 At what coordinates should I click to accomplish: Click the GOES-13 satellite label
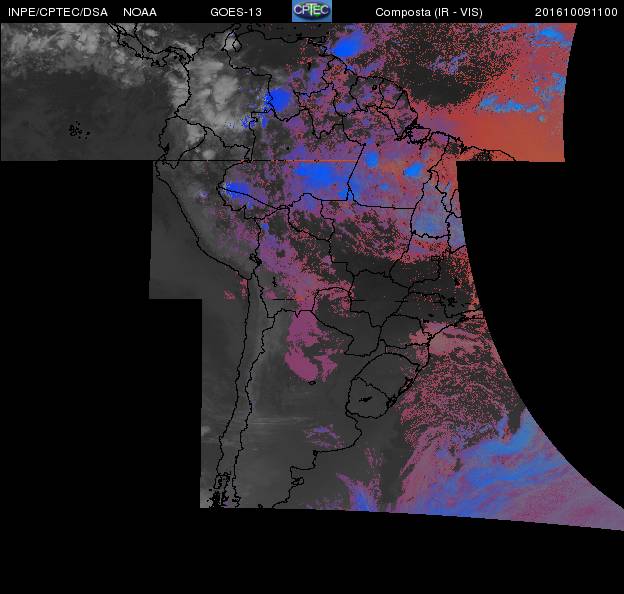(x=236, y=12)
